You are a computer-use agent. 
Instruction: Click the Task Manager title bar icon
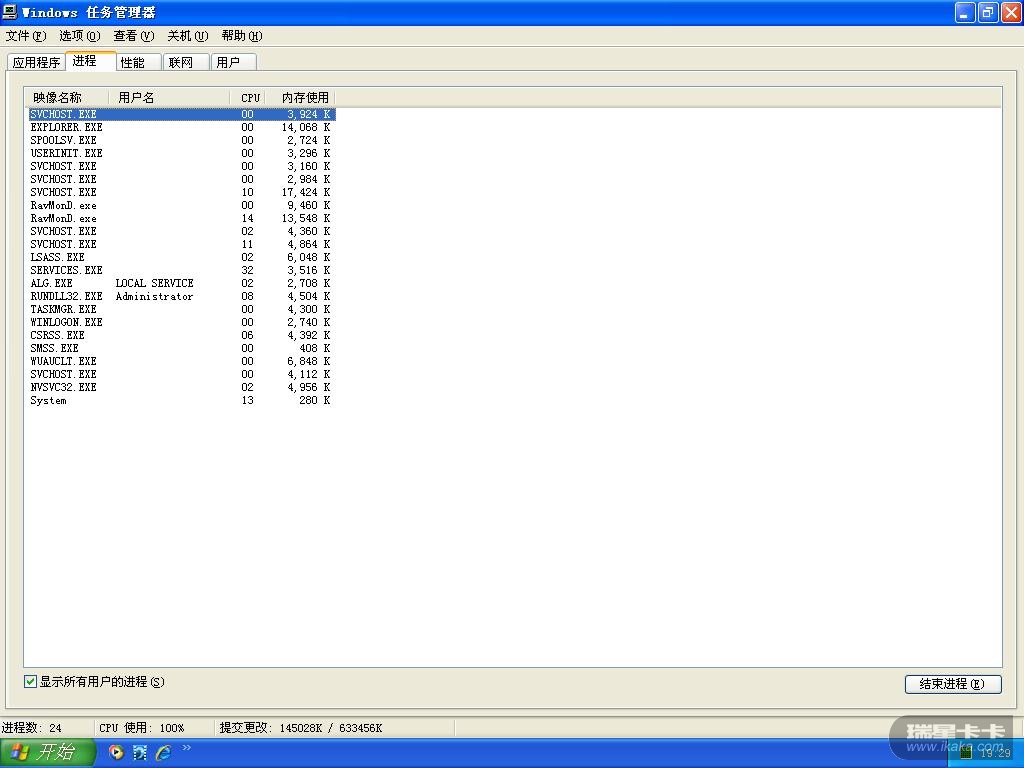[9, 12]
